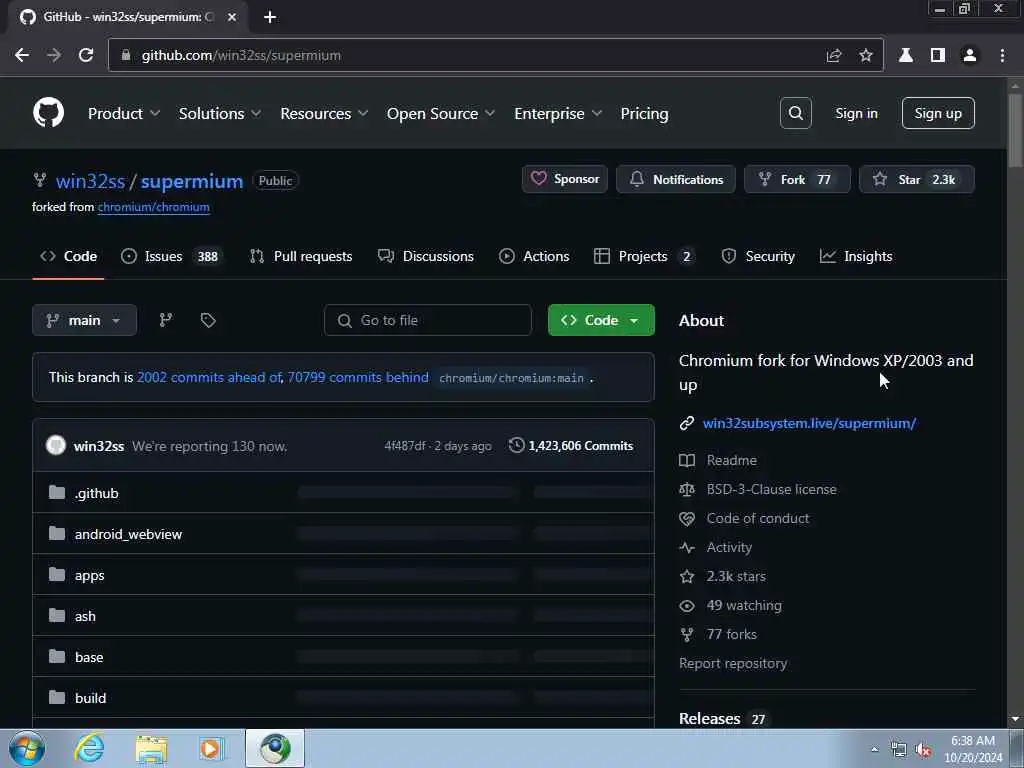Expand the Product menu
Viewport: 1024px width, 768px height.
click(124, 114)
